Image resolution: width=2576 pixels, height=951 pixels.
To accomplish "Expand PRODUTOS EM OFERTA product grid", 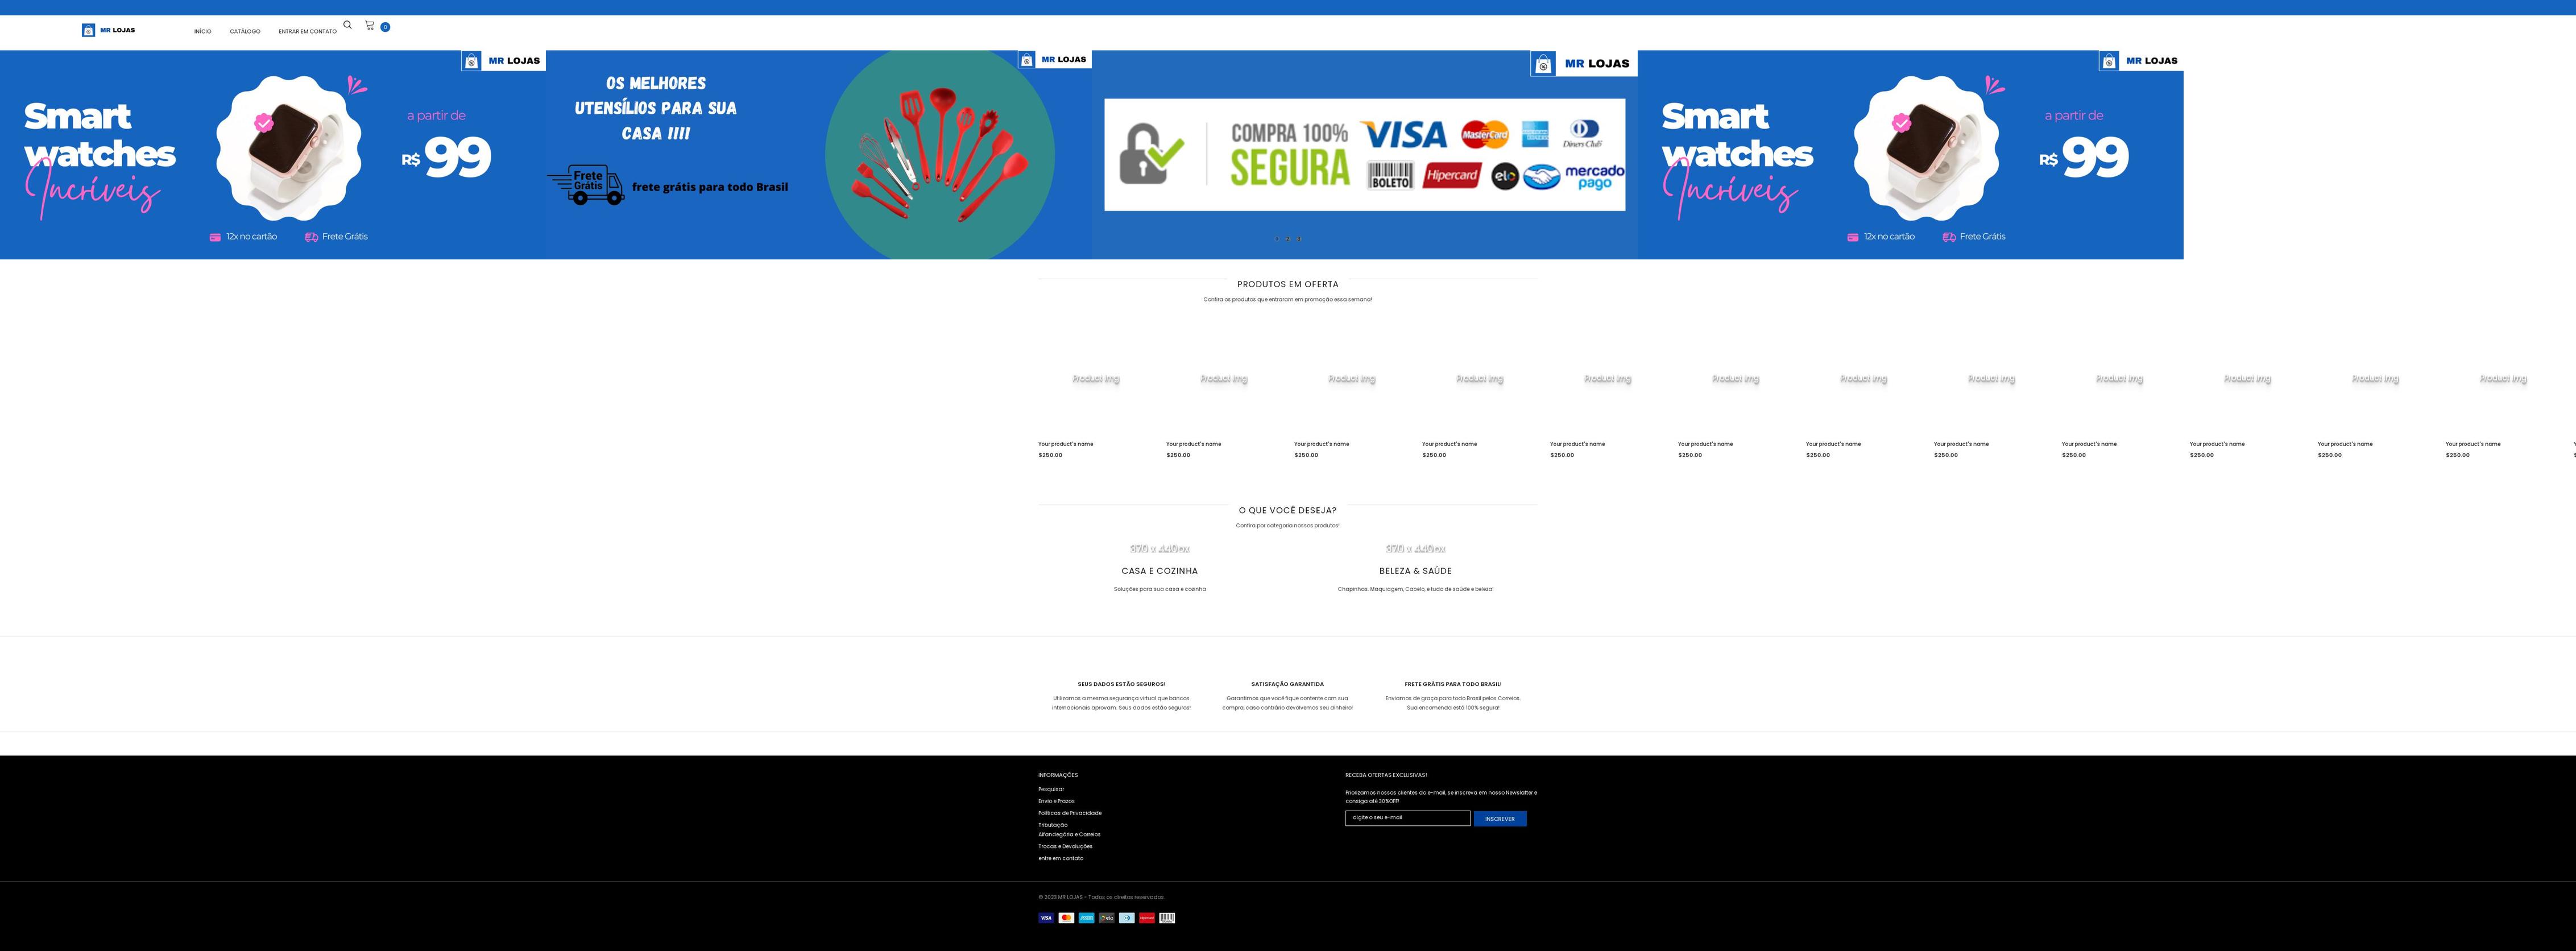I will coord(1288,284).
